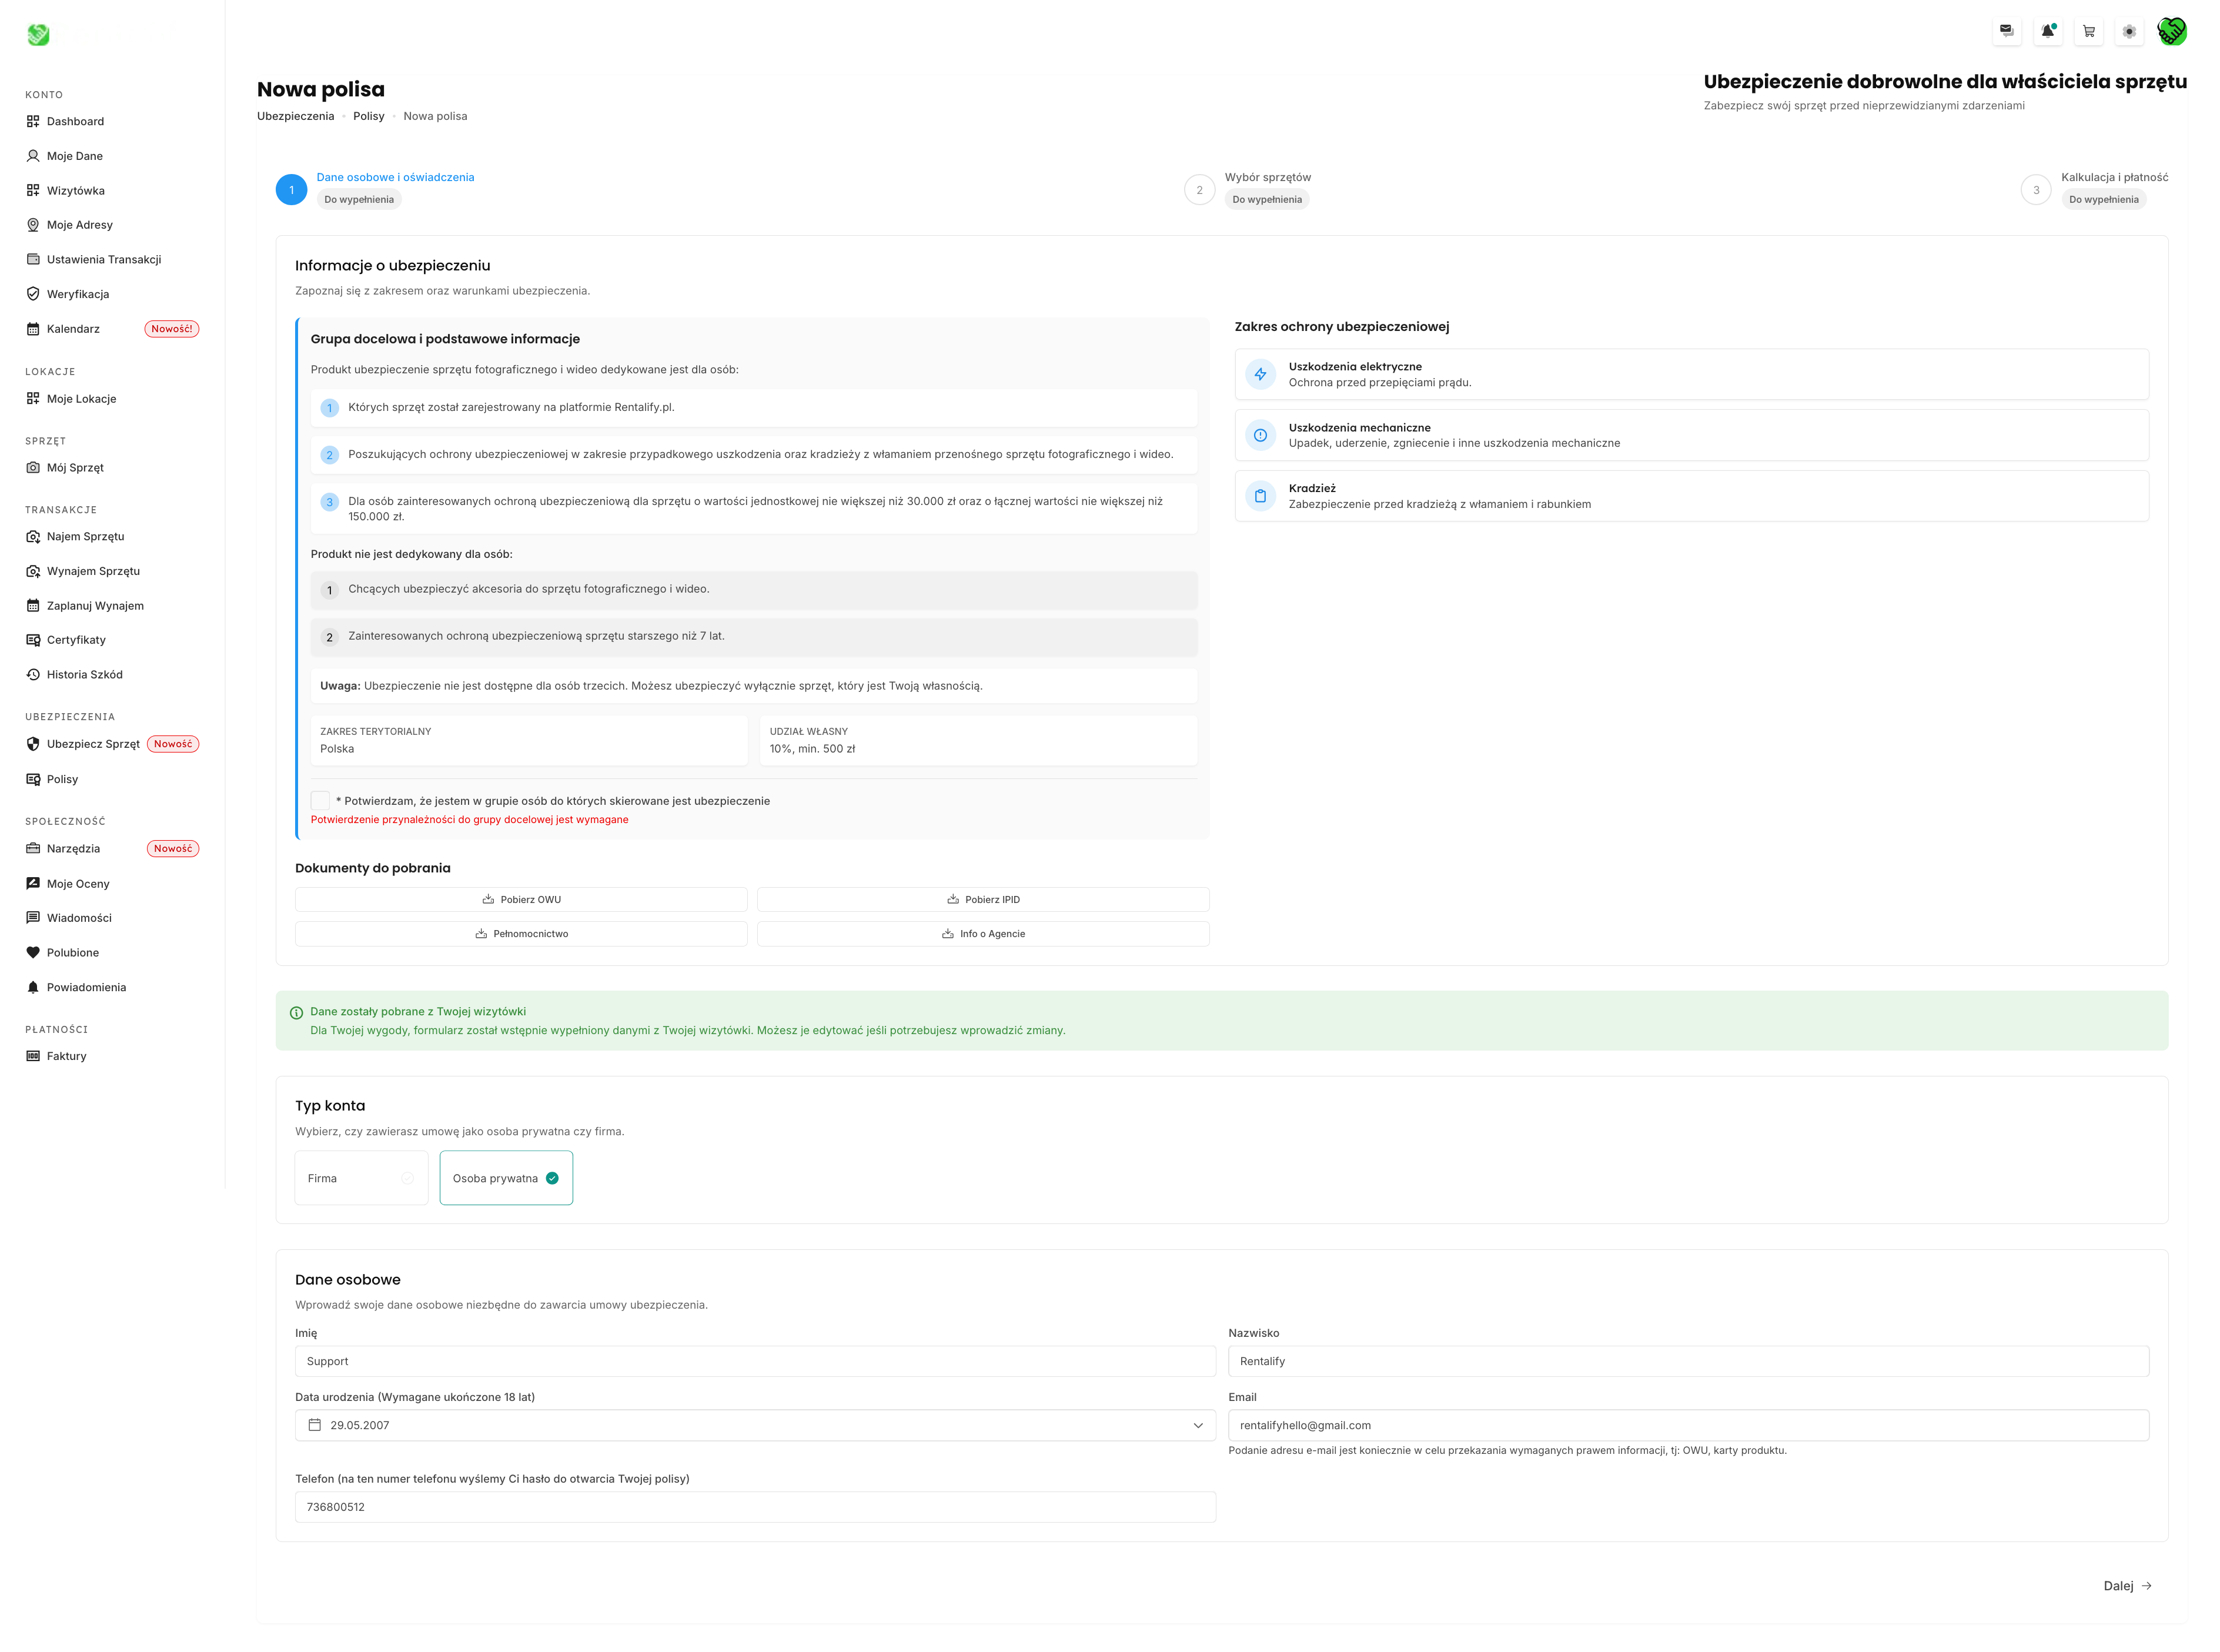The height and width of the screenshot is (1652, 2220).
Task: Open Kalendarz in the sidebar menu
Action: pyautogui.click(x=73, y=329)
